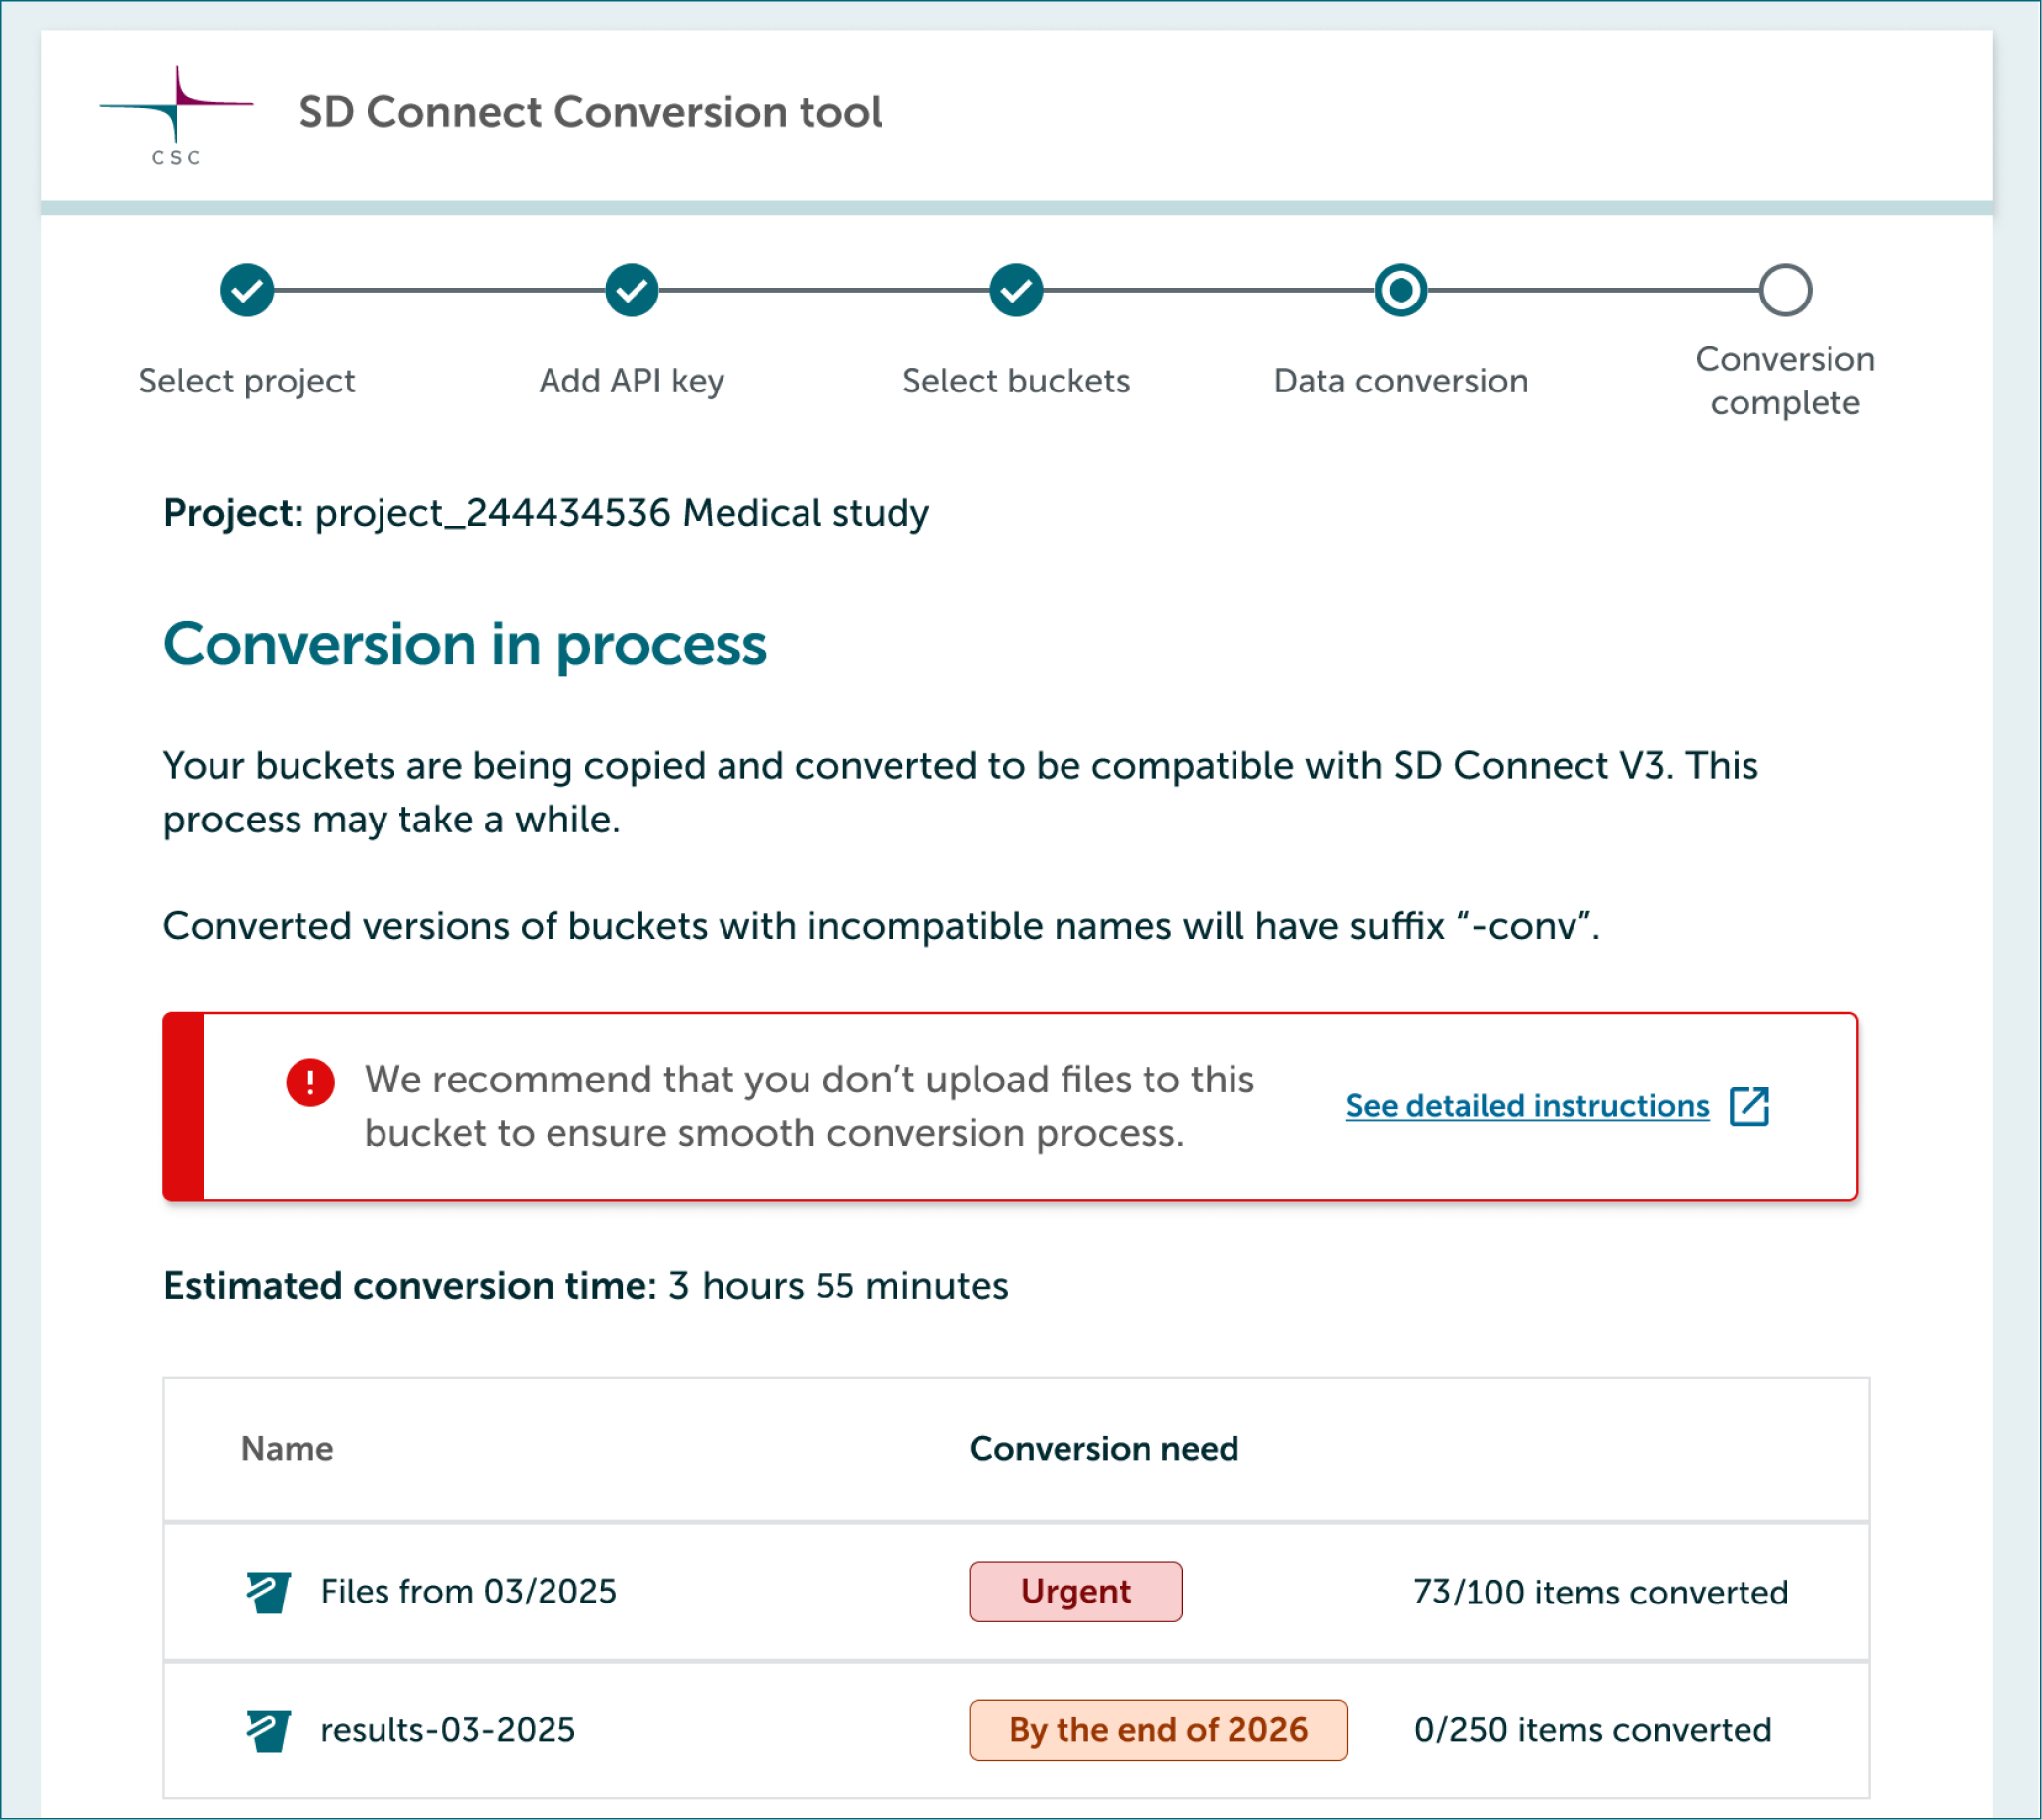Click the CSC logo

click(x=174, y=113)
